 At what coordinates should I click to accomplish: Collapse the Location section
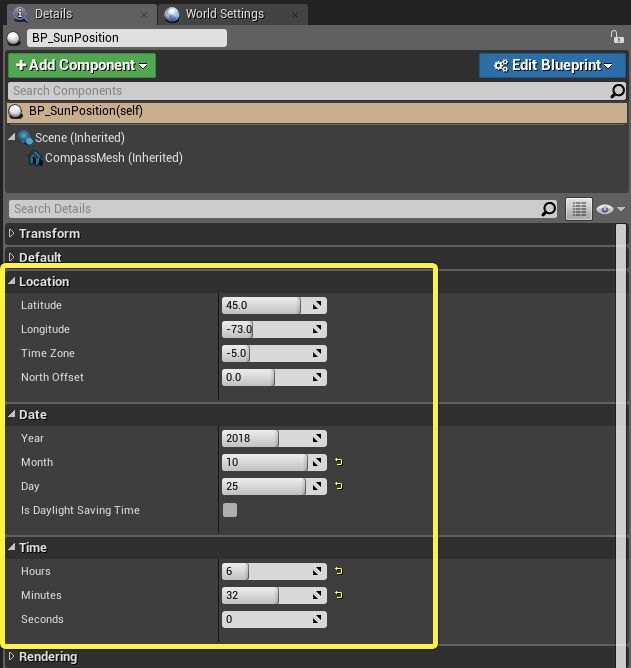pyautogui.click(x=12, y=281)
